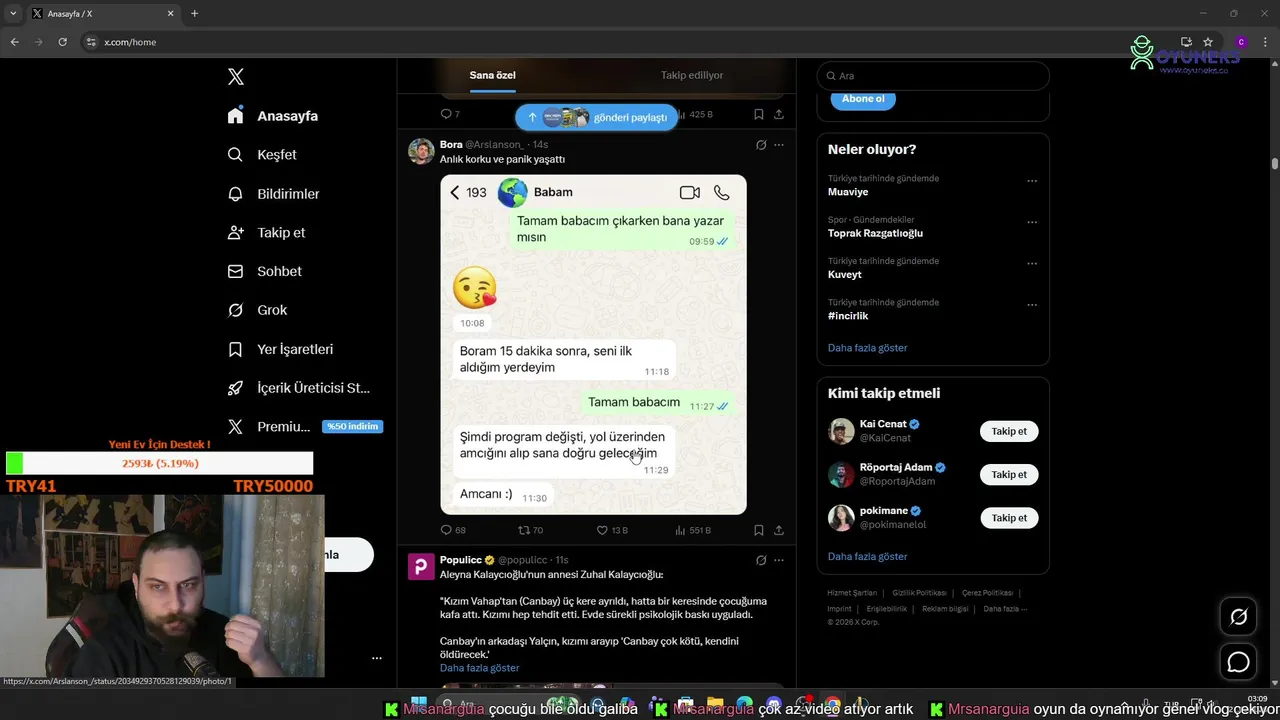This screenshot has height=720, width=1280.
Task: Follow pokimane
Action: point(1009,518)
